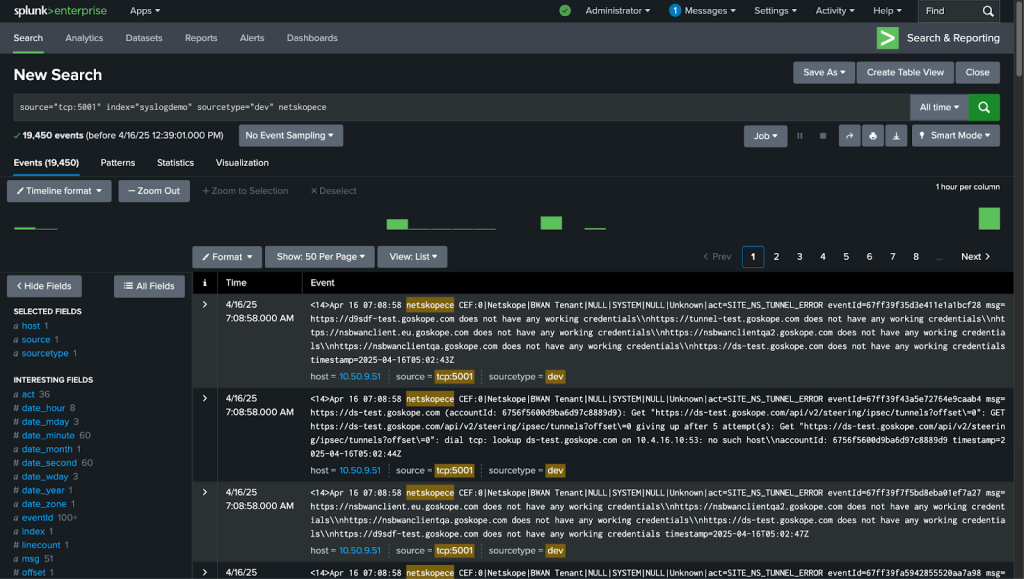This screenshot has width=1024, height=579.
Task: Run search with the green magnifier button
Action: point(984,107)
